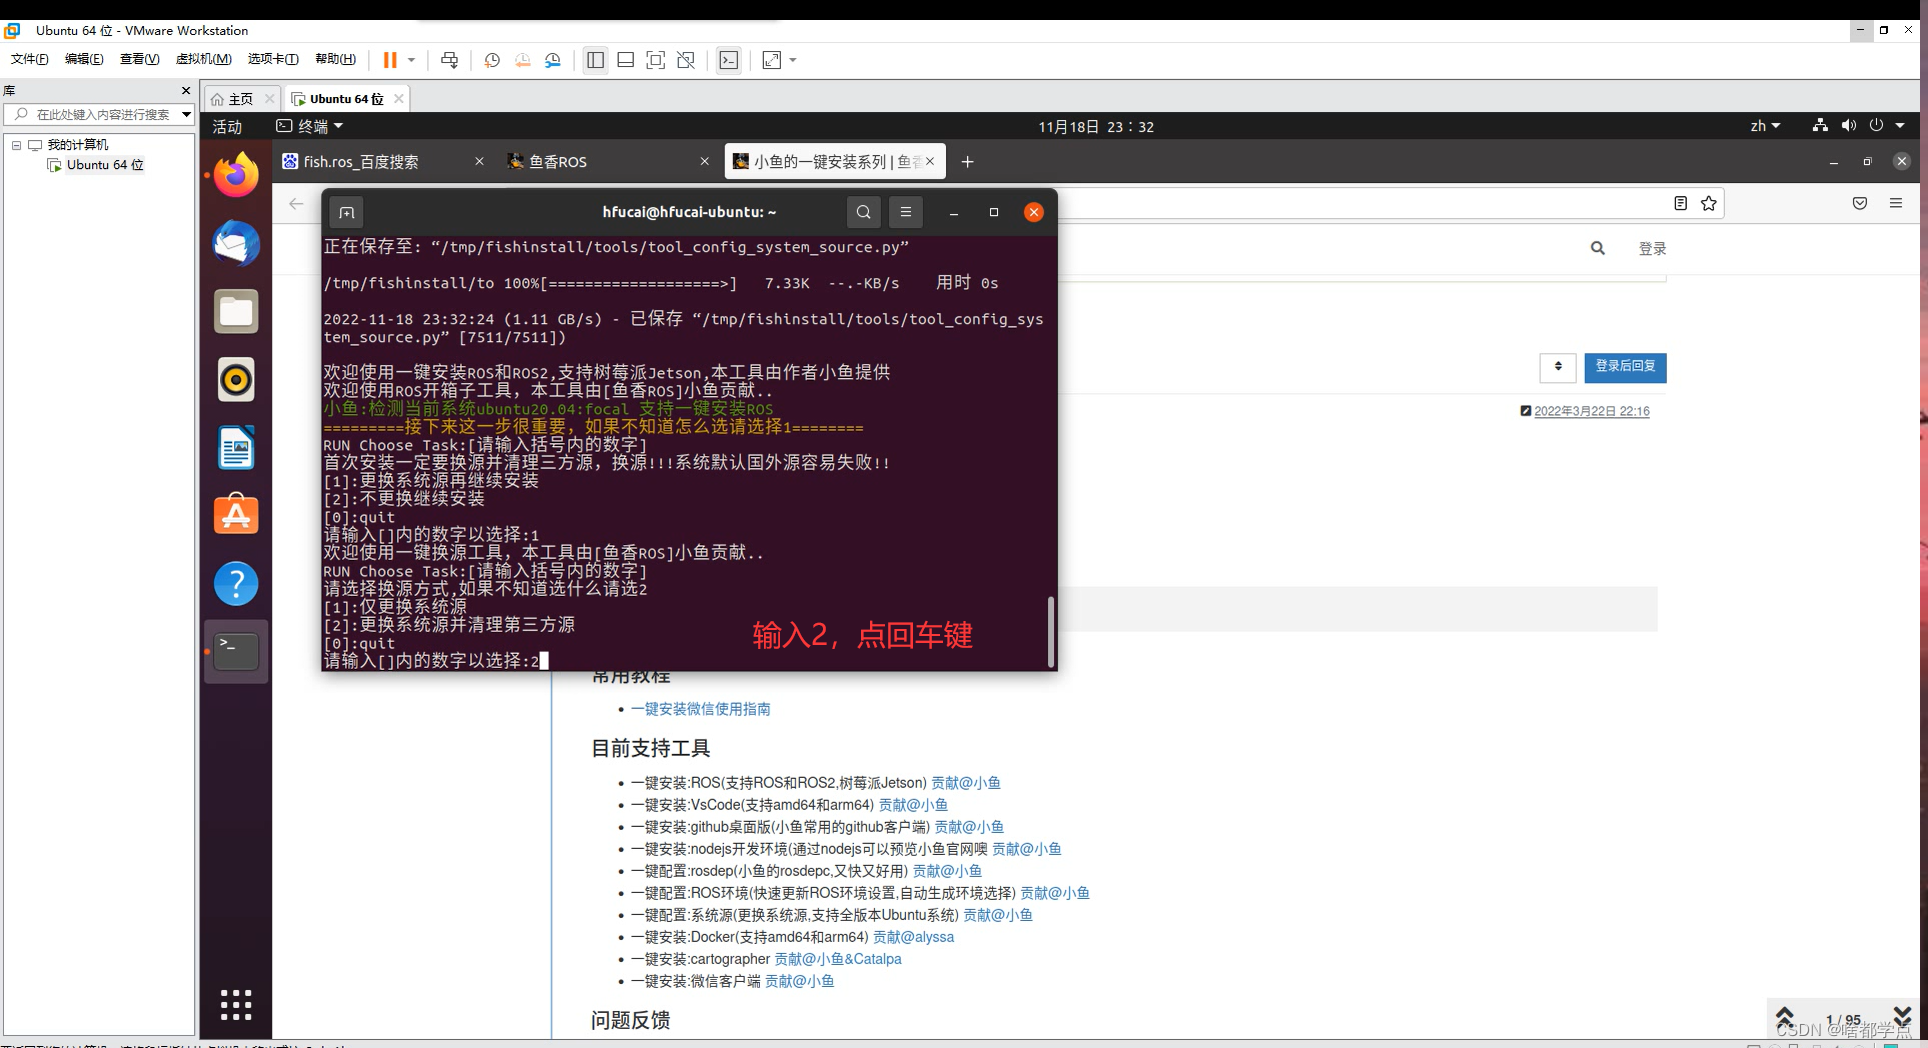Take a VM snapshot icon
This screenshot has width=1928, height=1048.
click(492, 60)
